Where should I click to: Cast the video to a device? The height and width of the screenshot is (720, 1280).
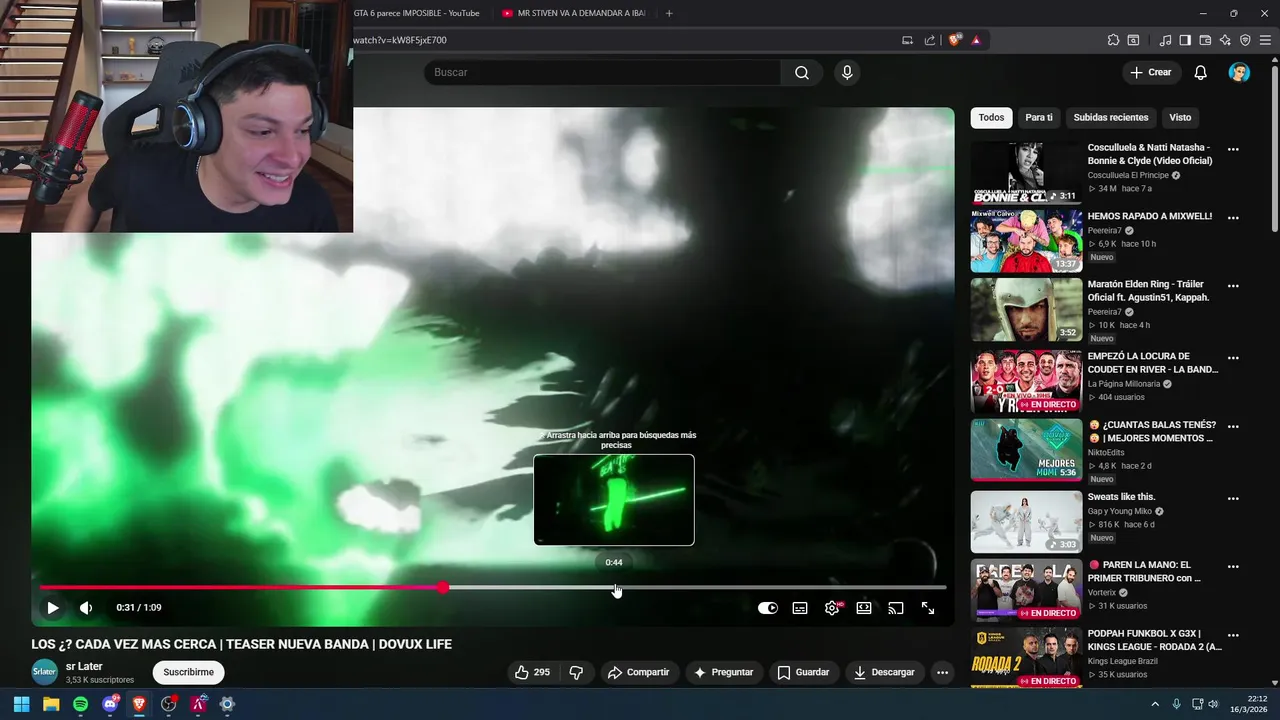click(x=896, y=608)
